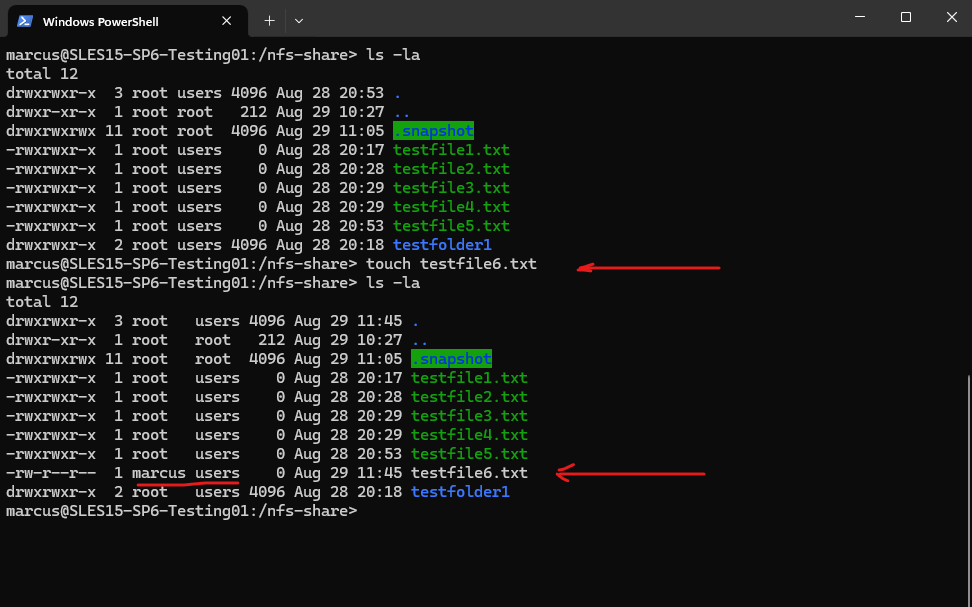Viewport: 972px width, 607px height.
Task: Close the Windows PowerShell tab
Action: click(x=226, y=21)
